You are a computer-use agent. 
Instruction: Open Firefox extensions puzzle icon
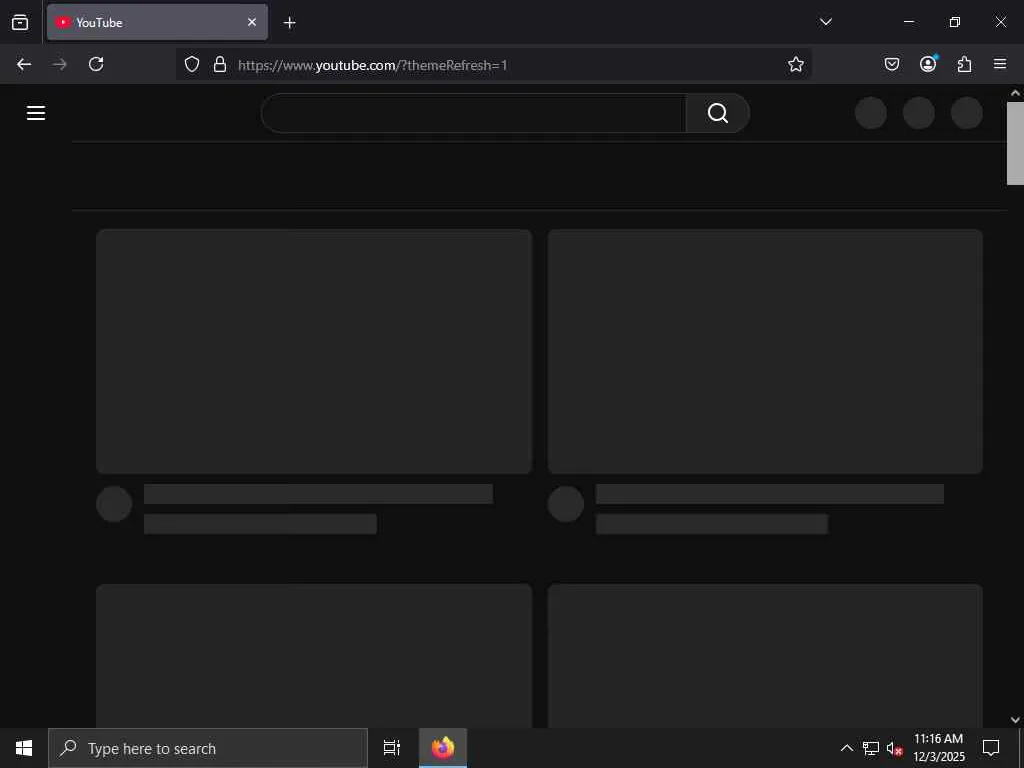tap(964, 64)
